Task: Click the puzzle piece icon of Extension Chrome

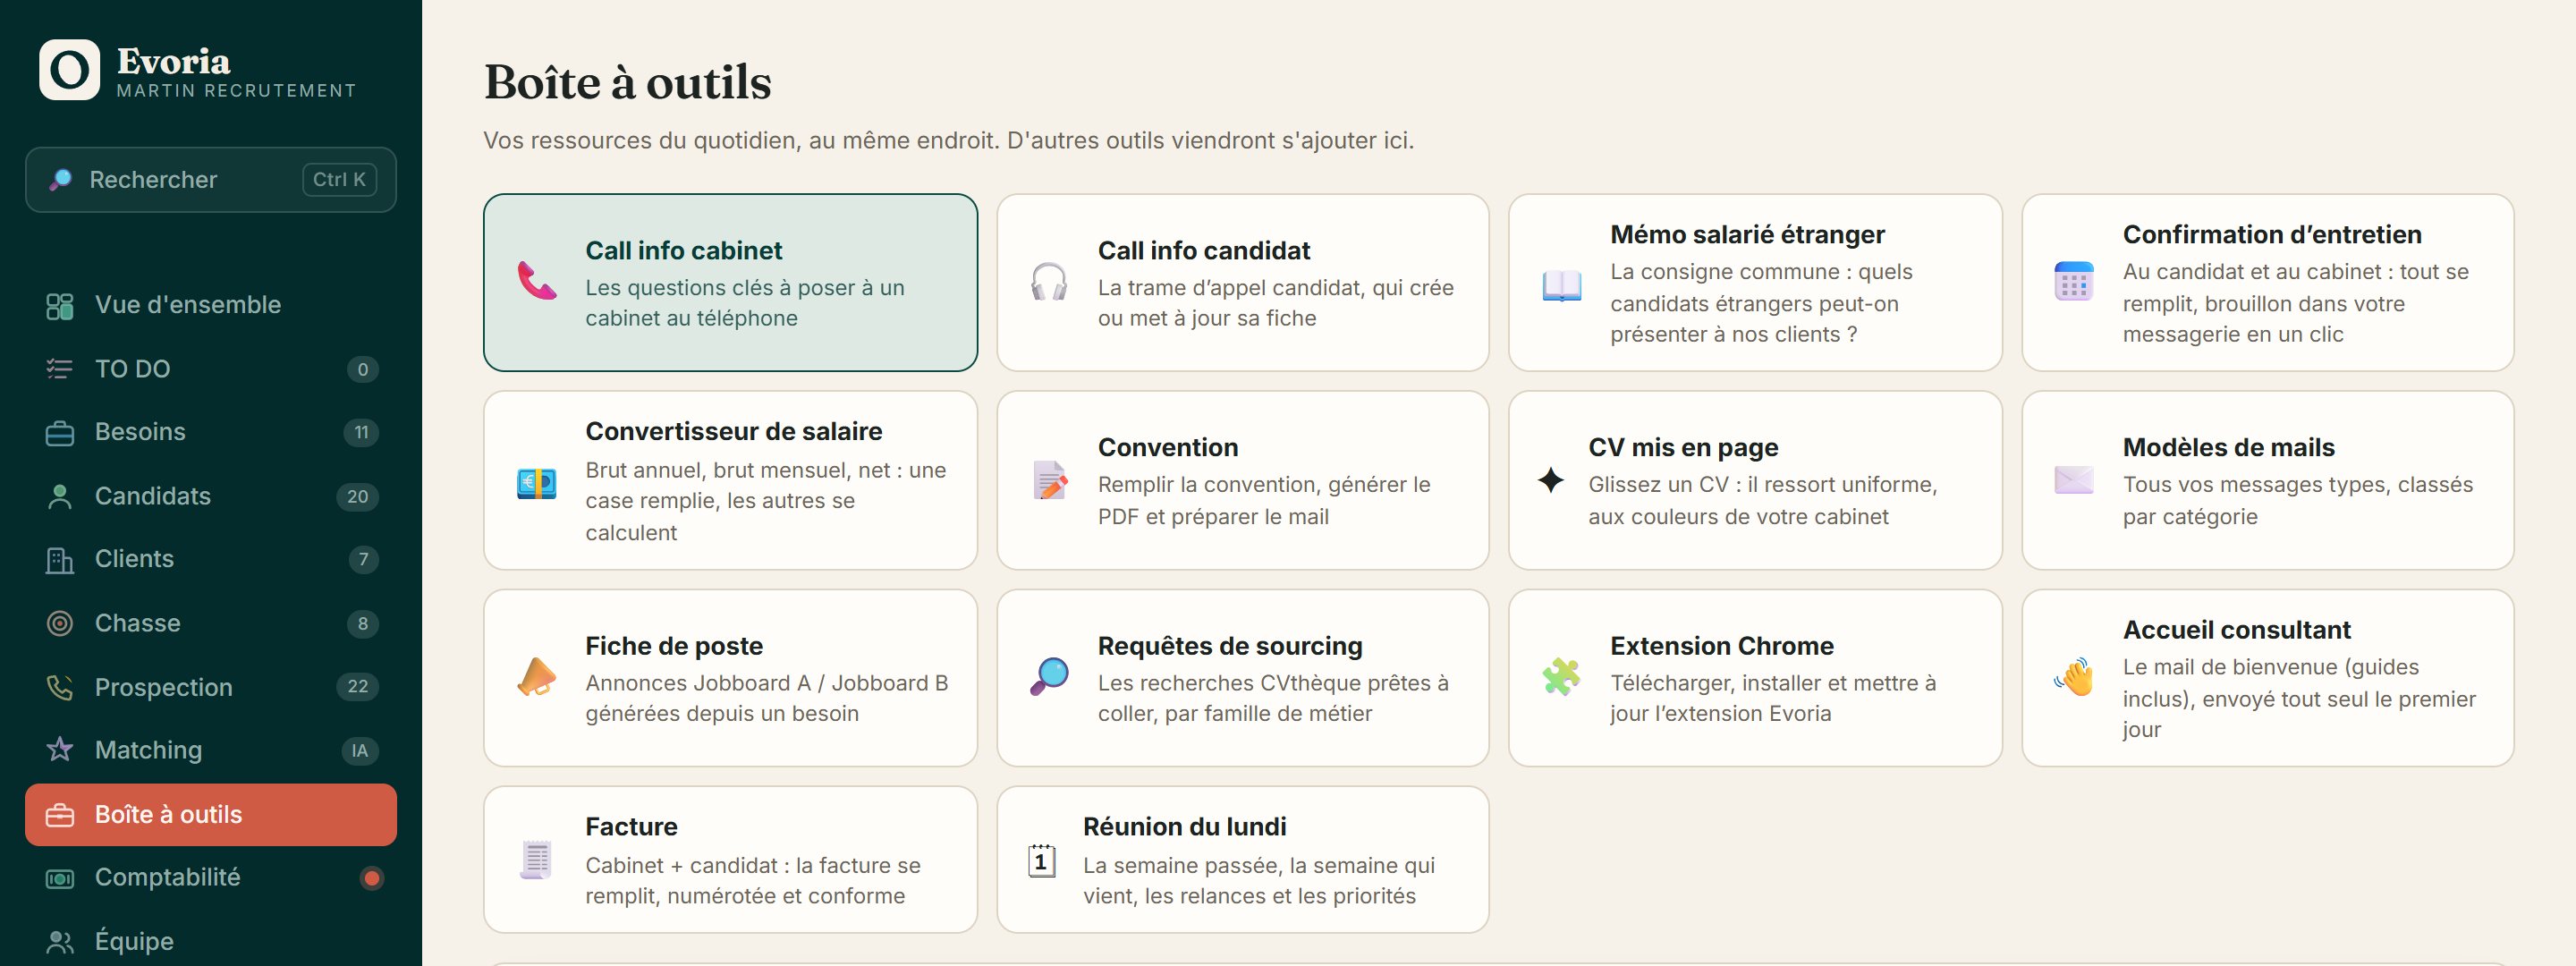Action: 1562,677
